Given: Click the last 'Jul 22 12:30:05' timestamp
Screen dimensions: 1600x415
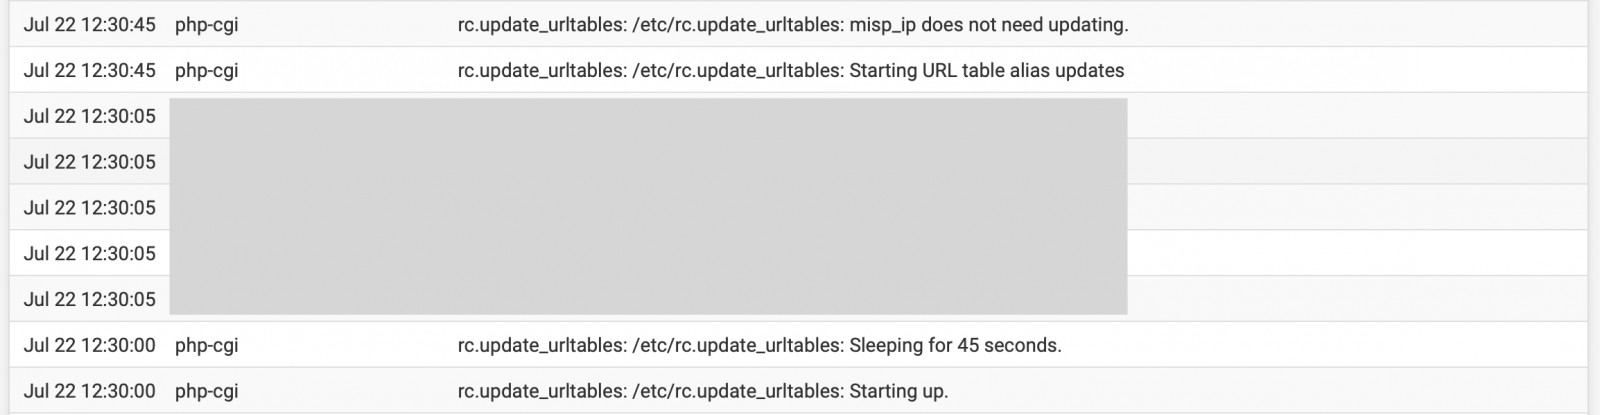Looking at the screenshot, I should (90, 300).
